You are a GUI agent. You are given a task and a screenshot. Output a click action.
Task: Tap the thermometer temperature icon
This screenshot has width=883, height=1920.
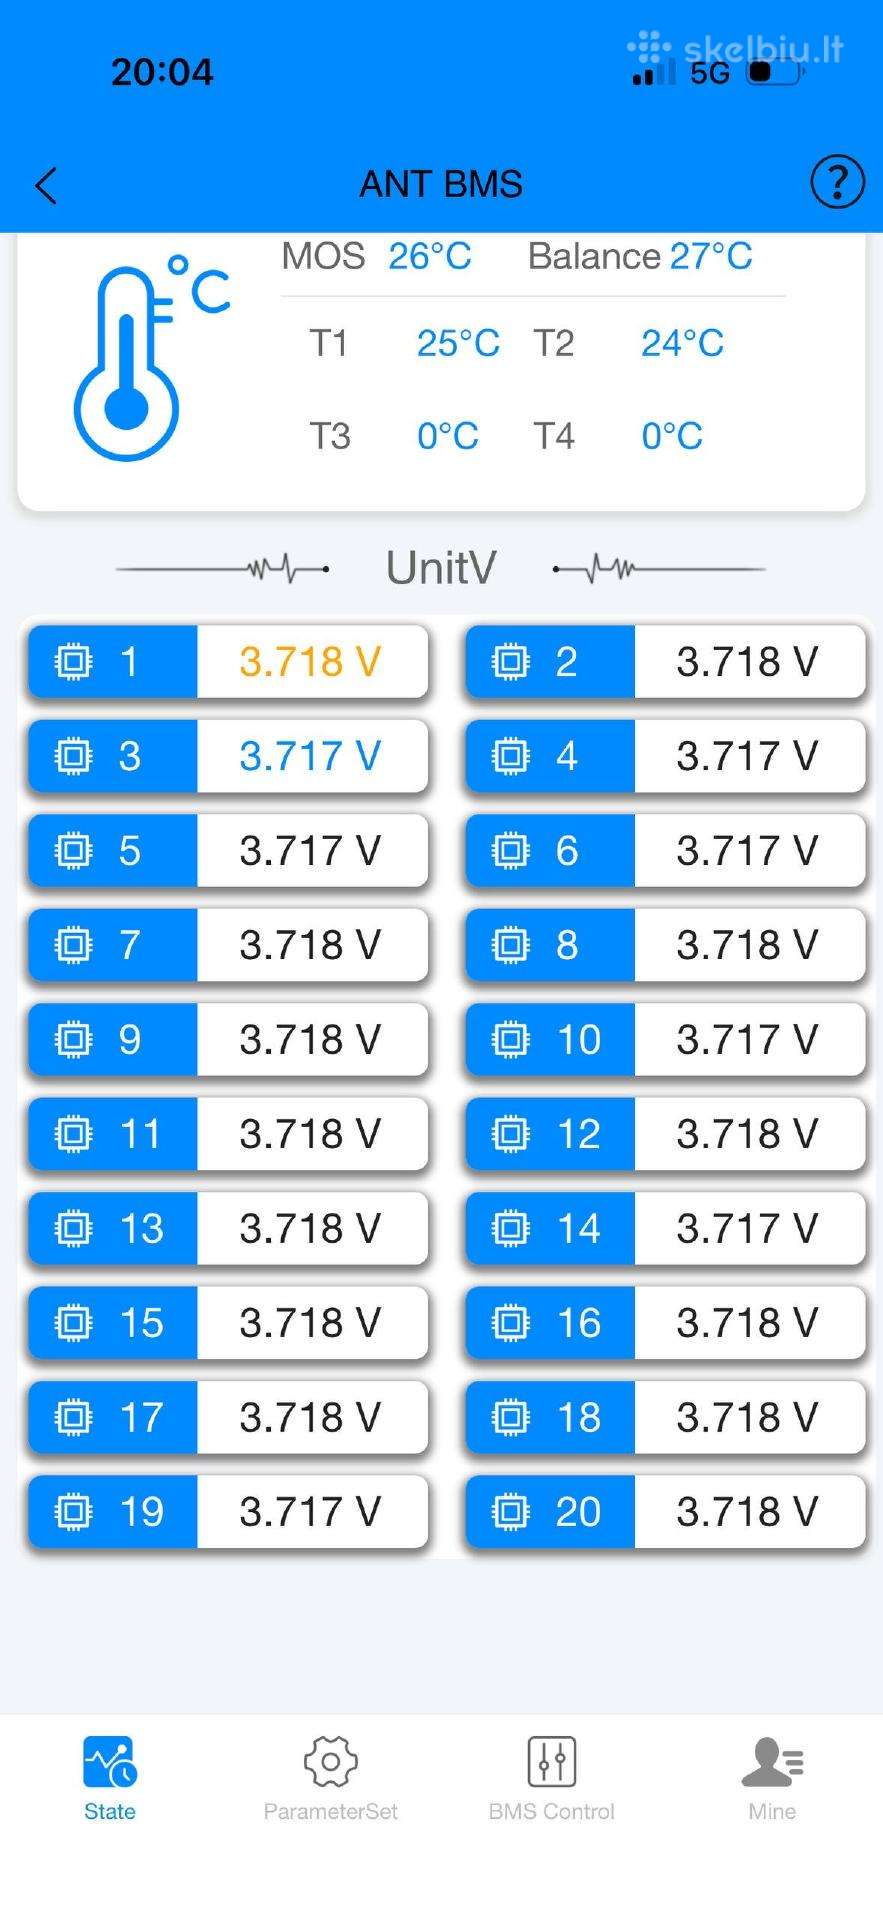coord(150,357)
